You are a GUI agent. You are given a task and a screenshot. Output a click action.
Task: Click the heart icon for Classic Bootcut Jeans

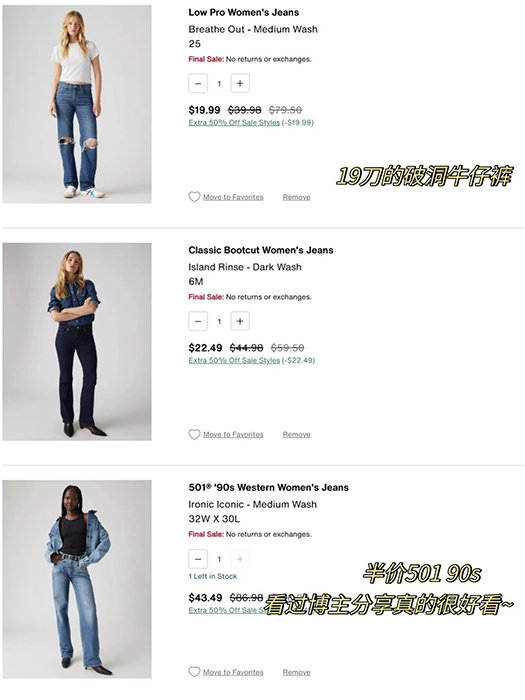[x=194, y=434]
